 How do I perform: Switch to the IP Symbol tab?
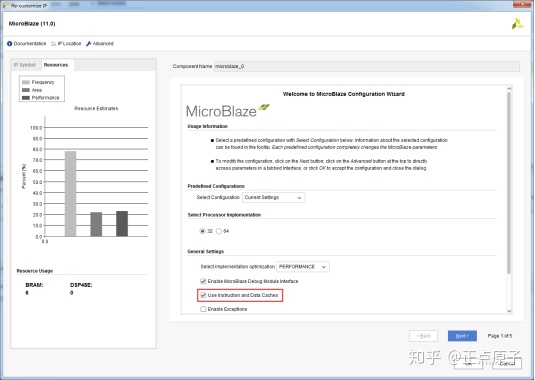pyautogui.click(x=25, y=65)
